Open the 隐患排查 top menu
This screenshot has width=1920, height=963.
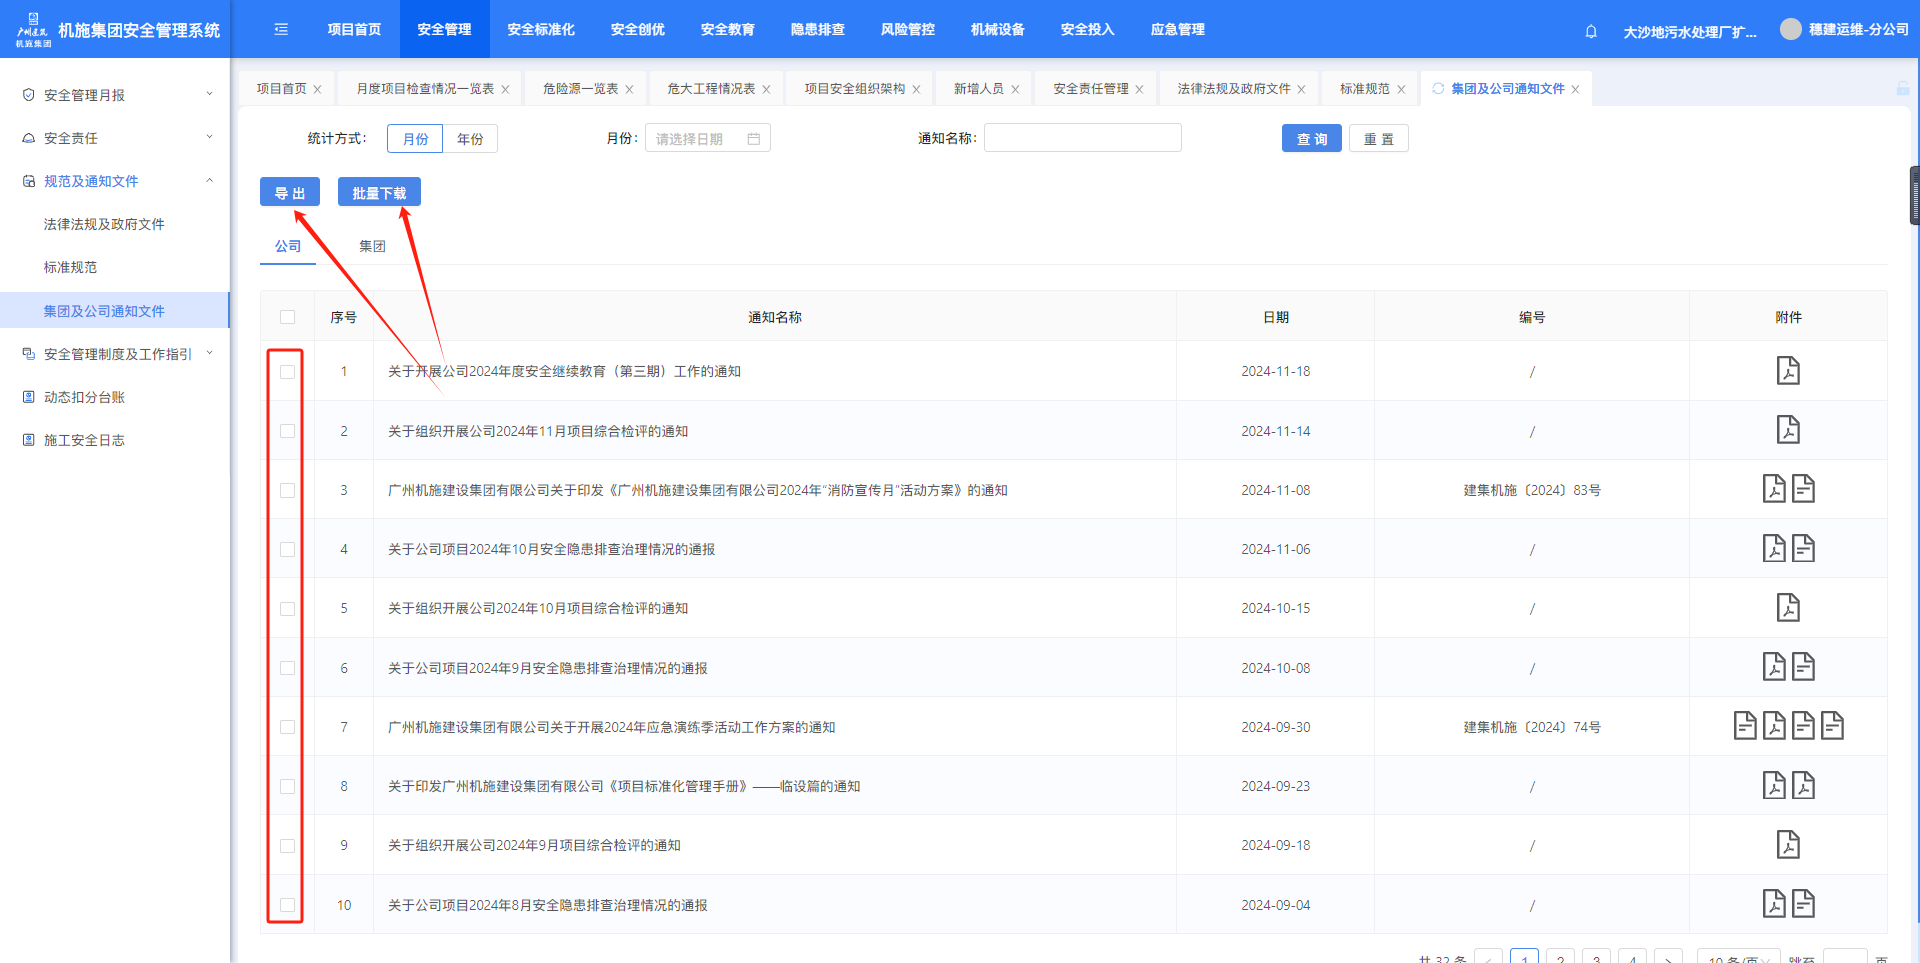(x=817, y=30)
